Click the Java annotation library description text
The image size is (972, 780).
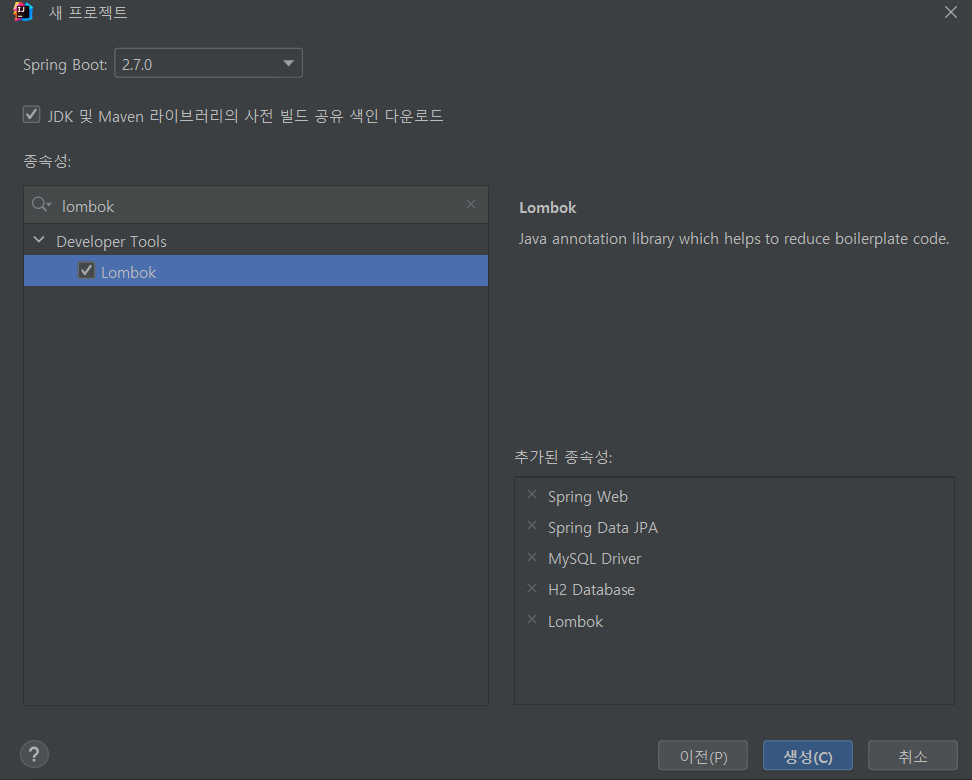734,239
